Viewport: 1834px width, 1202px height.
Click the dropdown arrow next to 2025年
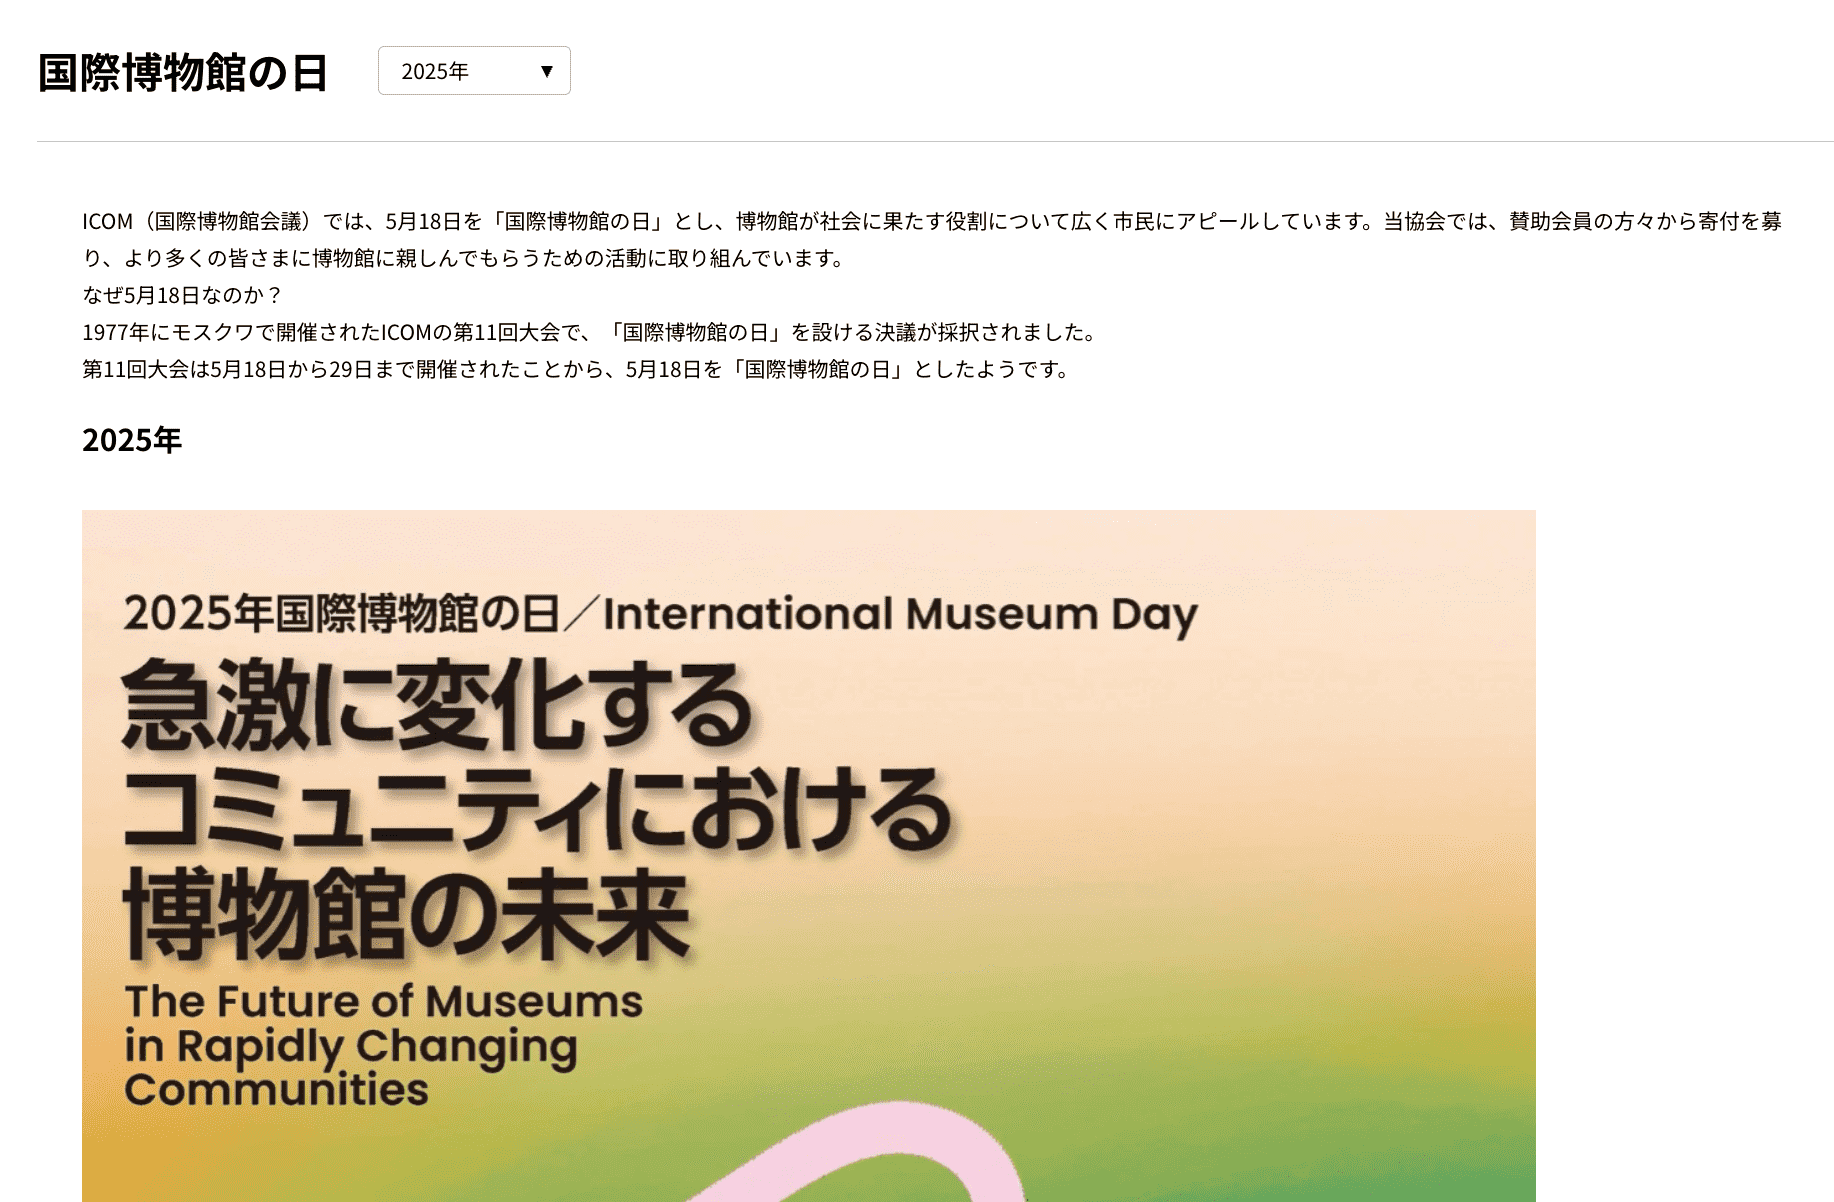[546, 70]
